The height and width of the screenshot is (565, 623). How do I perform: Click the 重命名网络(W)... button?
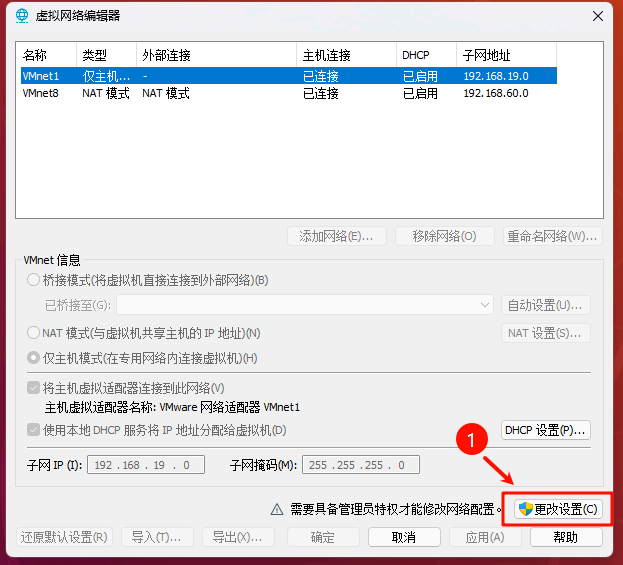[553, 236]
